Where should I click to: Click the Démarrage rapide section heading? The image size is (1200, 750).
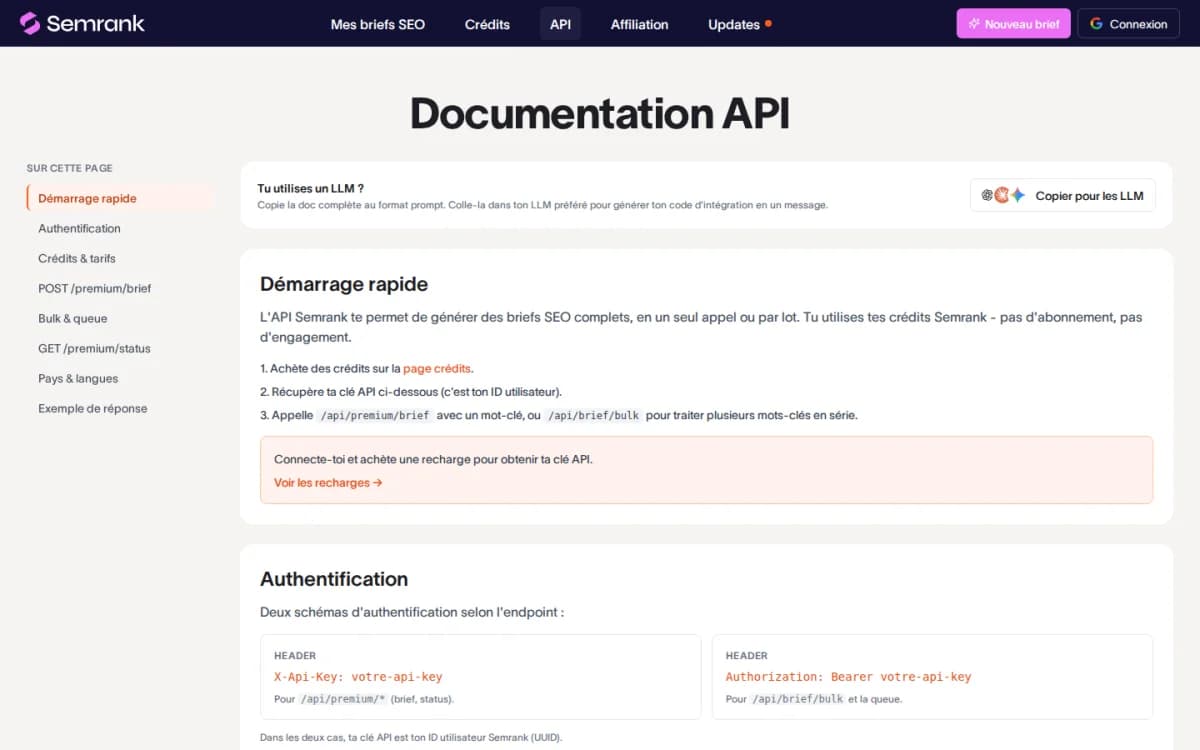pyautogui.click(x=344, y=284)
